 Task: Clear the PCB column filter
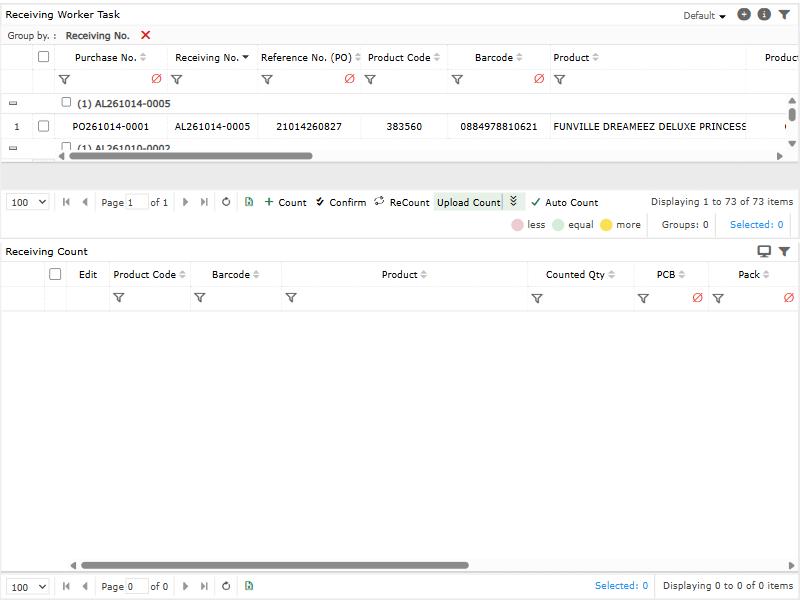(x=697, y=297)
